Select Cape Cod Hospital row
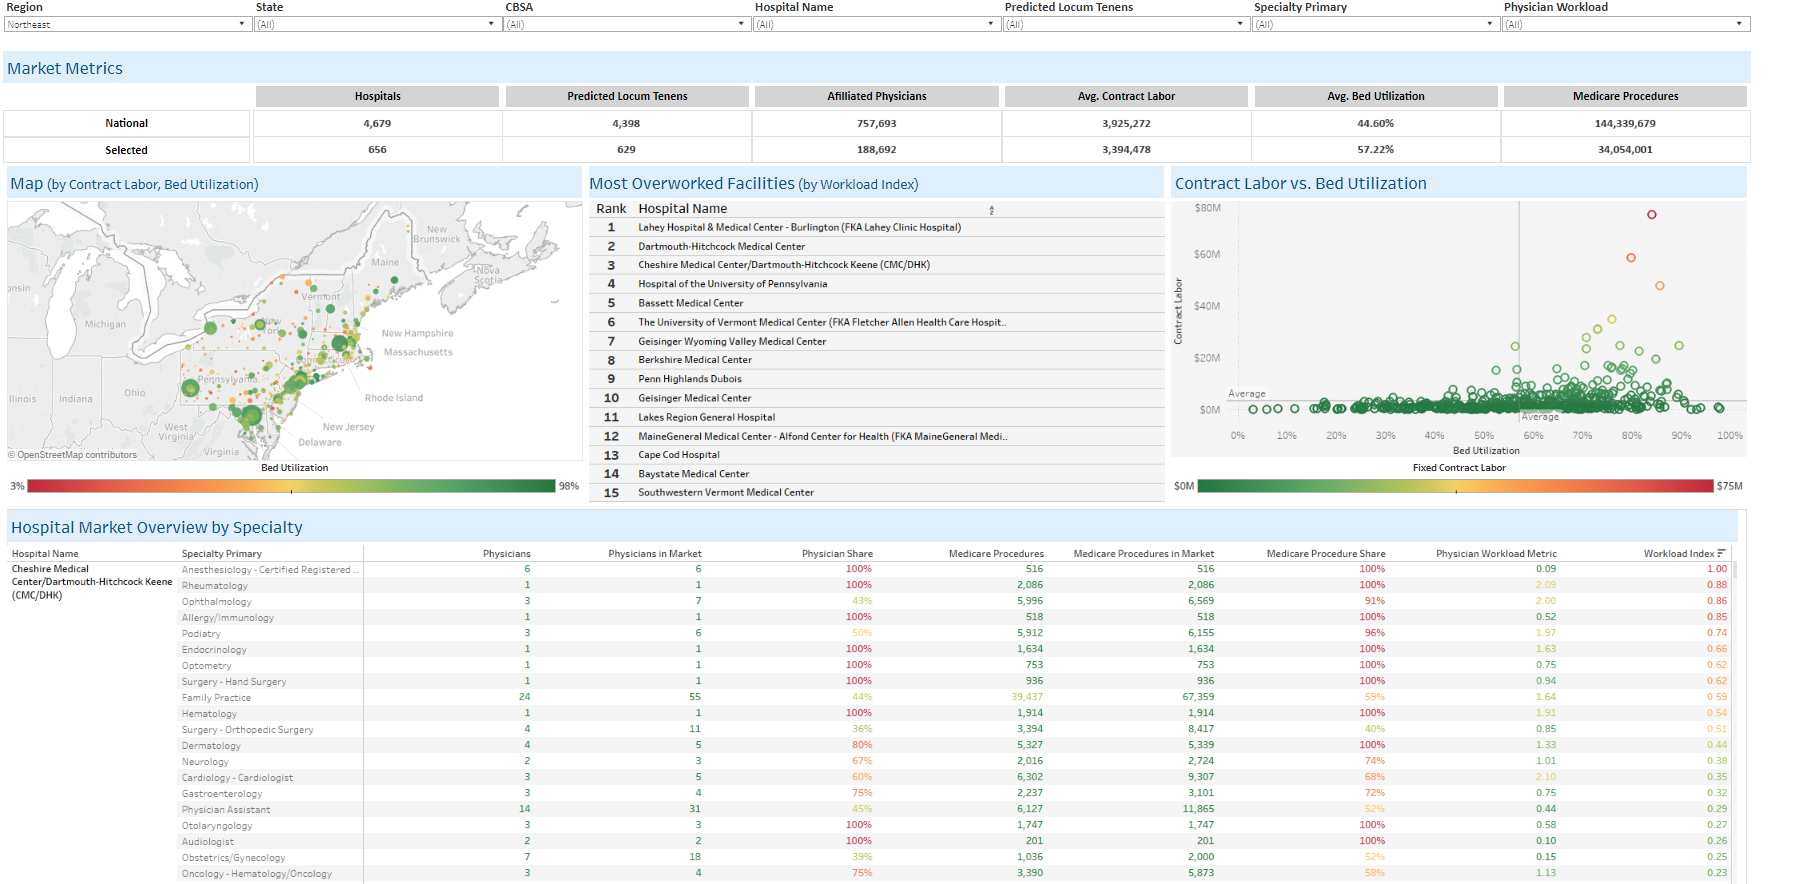Viewport: 1793px width, 884px height. click(877, 455)
